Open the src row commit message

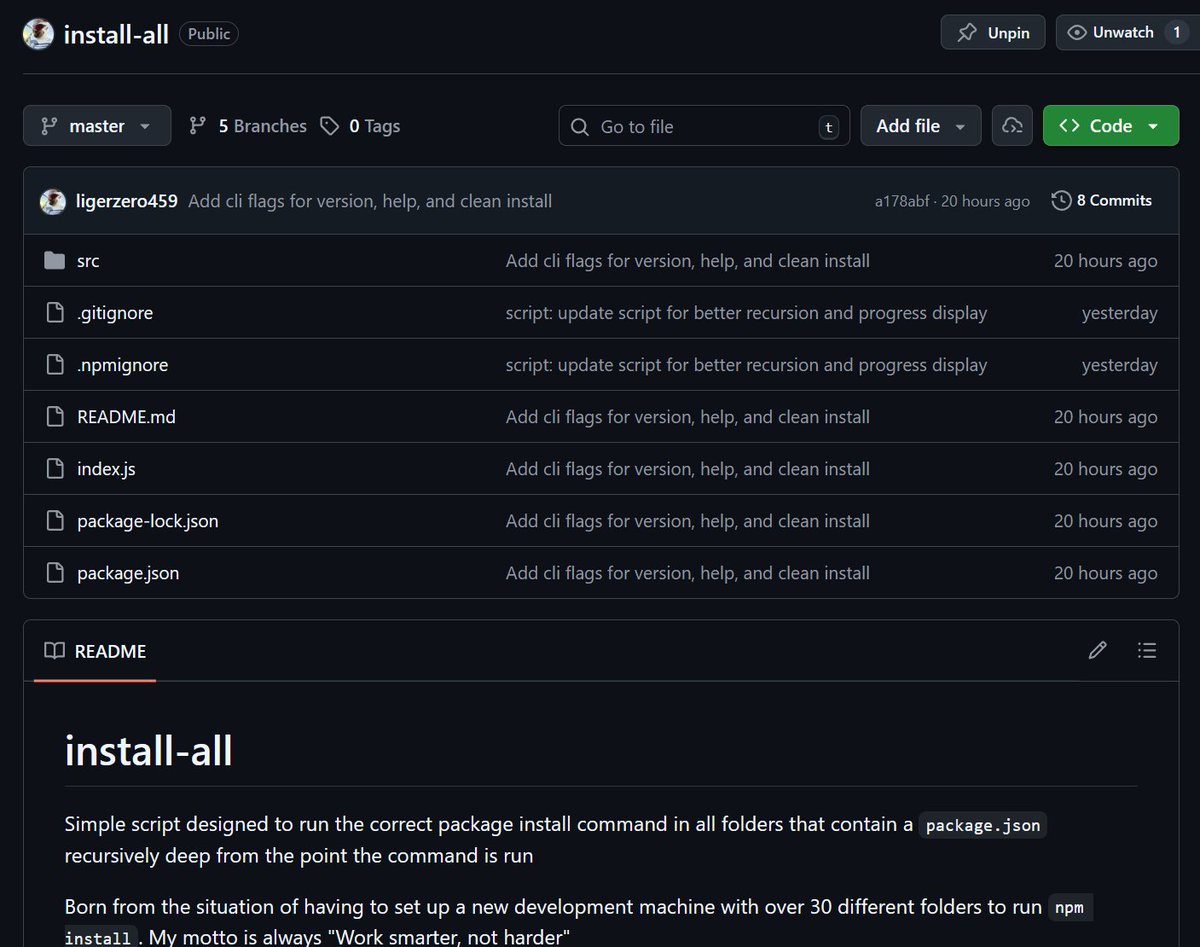[688, 261]
